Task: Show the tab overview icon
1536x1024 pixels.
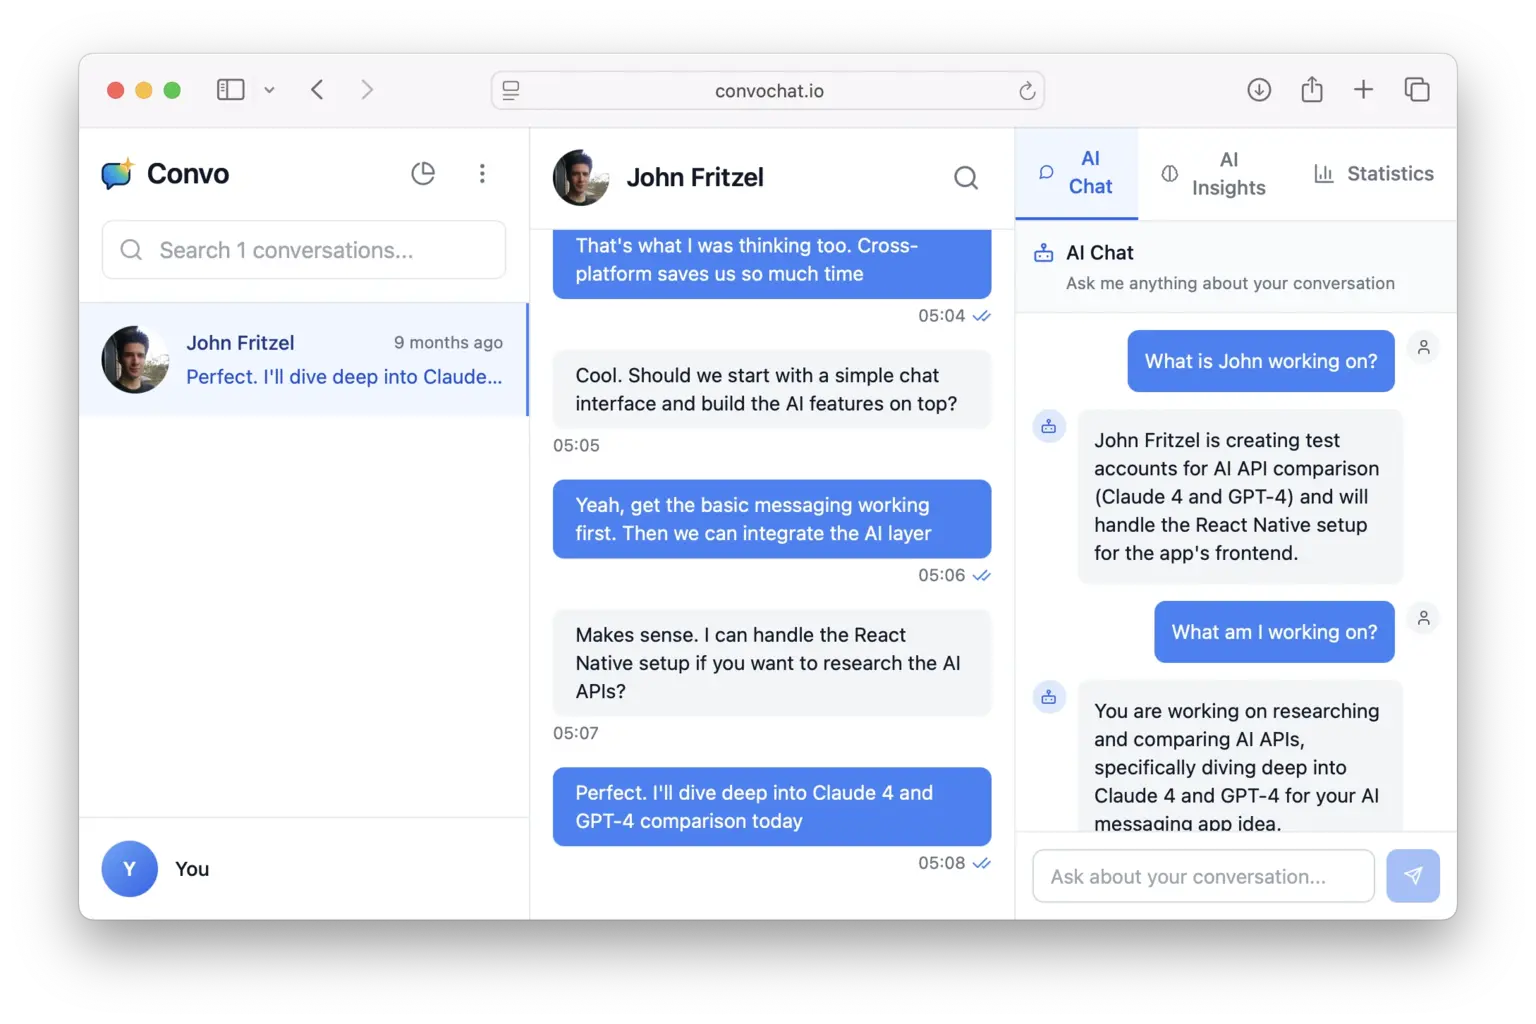Action: click(x=1417, y=89)
